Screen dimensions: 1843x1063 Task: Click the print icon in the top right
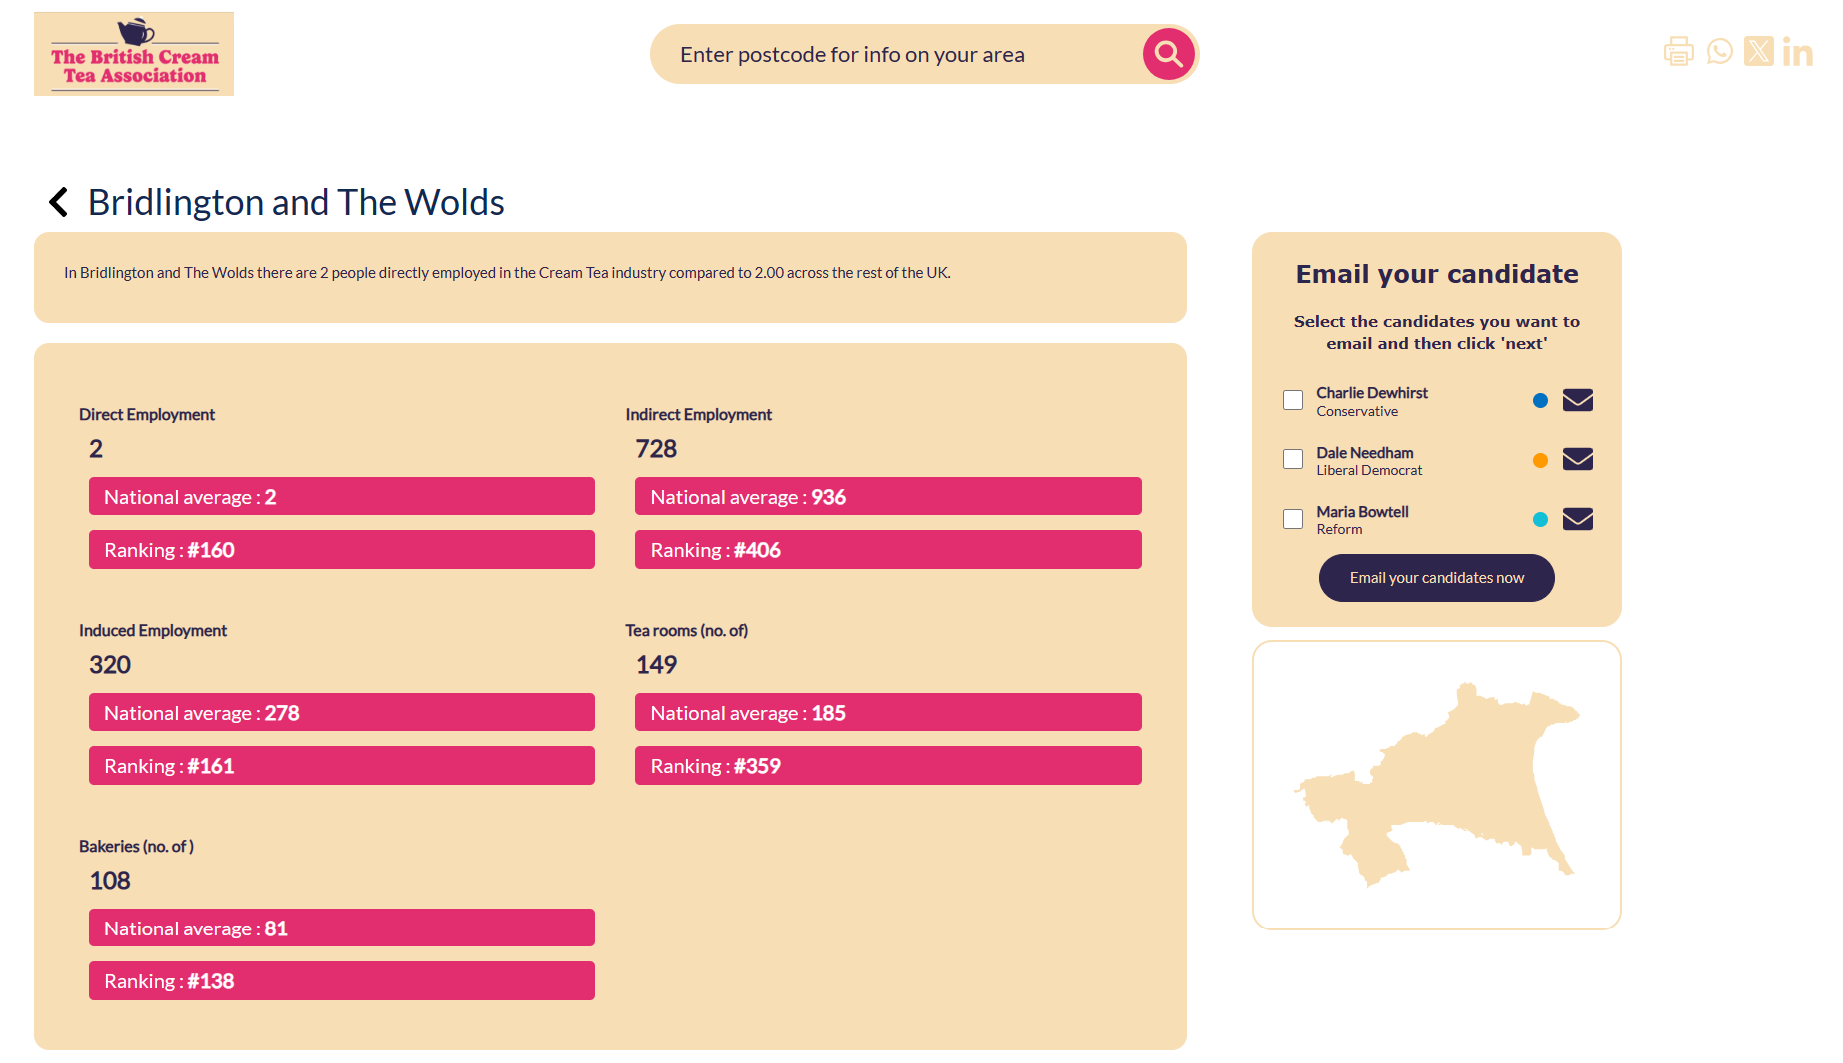tap(1678, 51)
